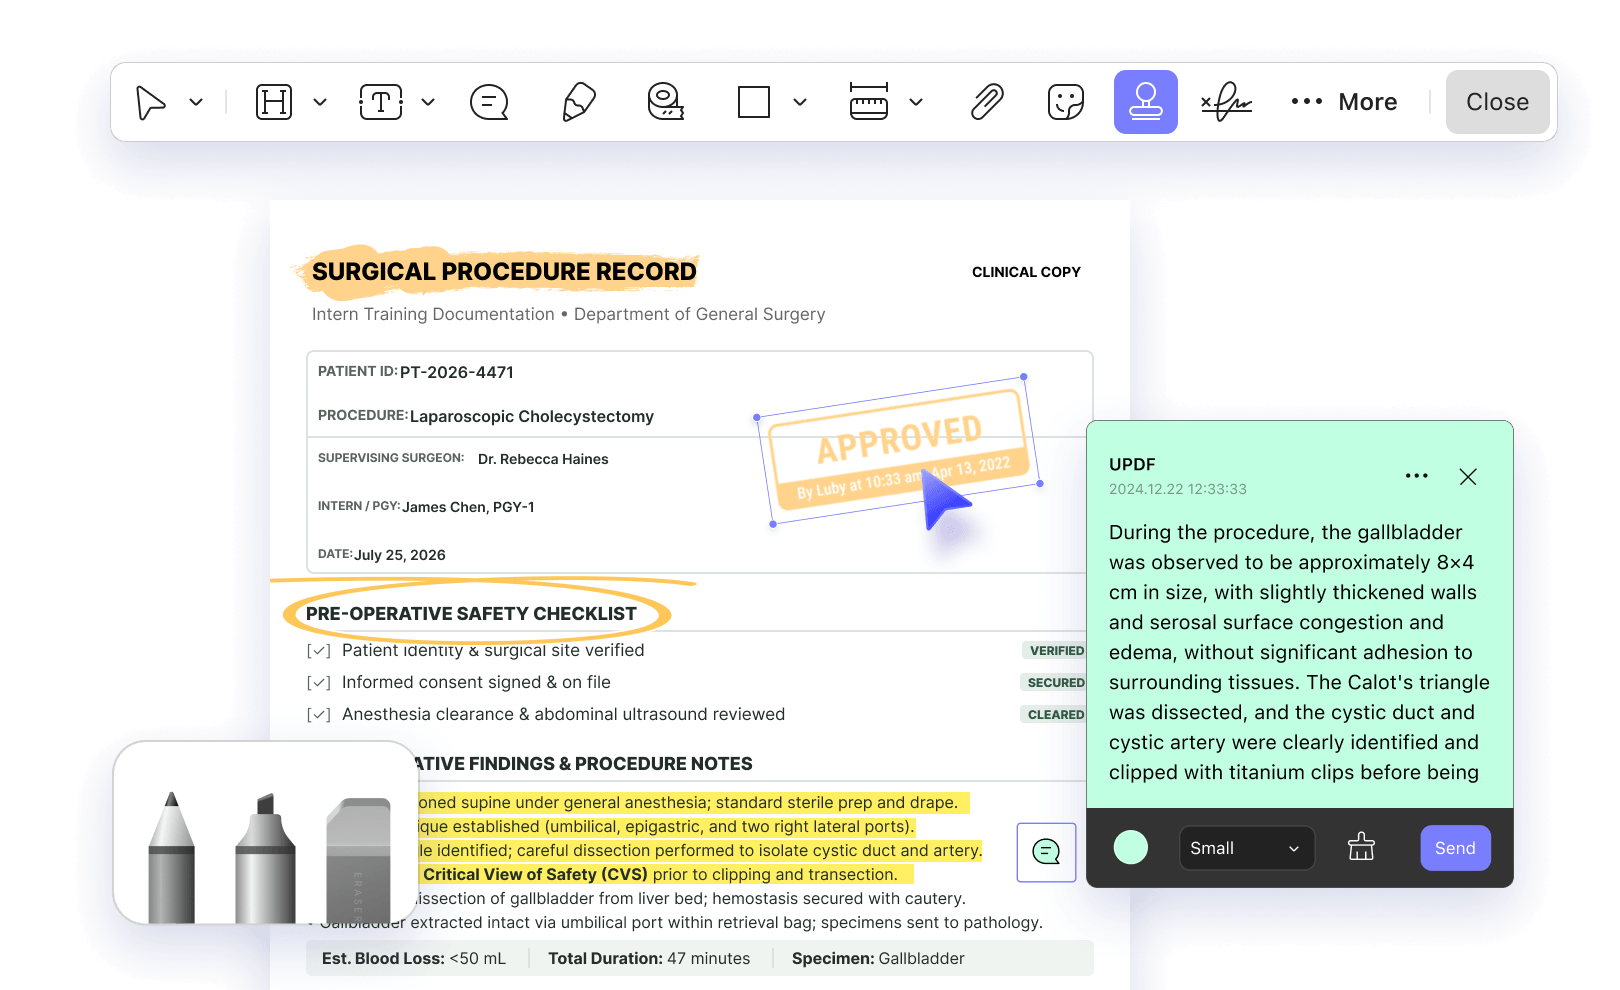Viewport: 1620px width, 990px height.
Task: Send the UPDF note comment
Action: pos(1456,848)
